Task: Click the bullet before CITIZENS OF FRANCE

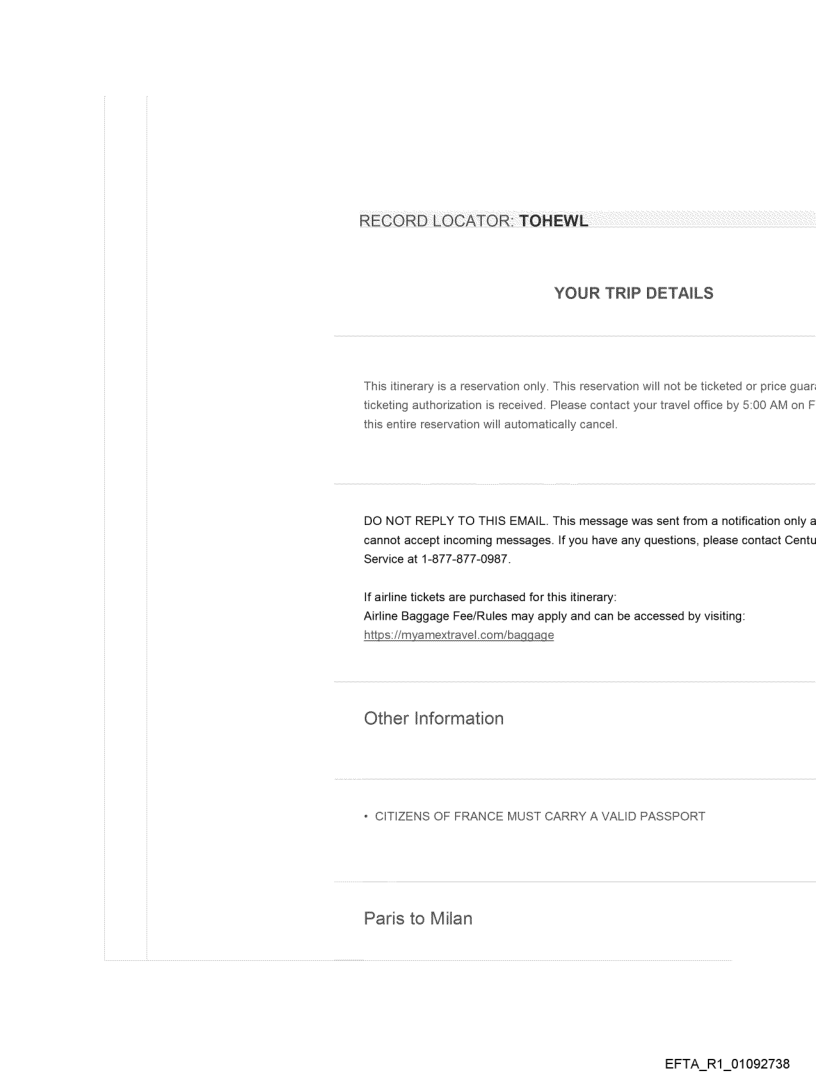Action: pos(367,816)
